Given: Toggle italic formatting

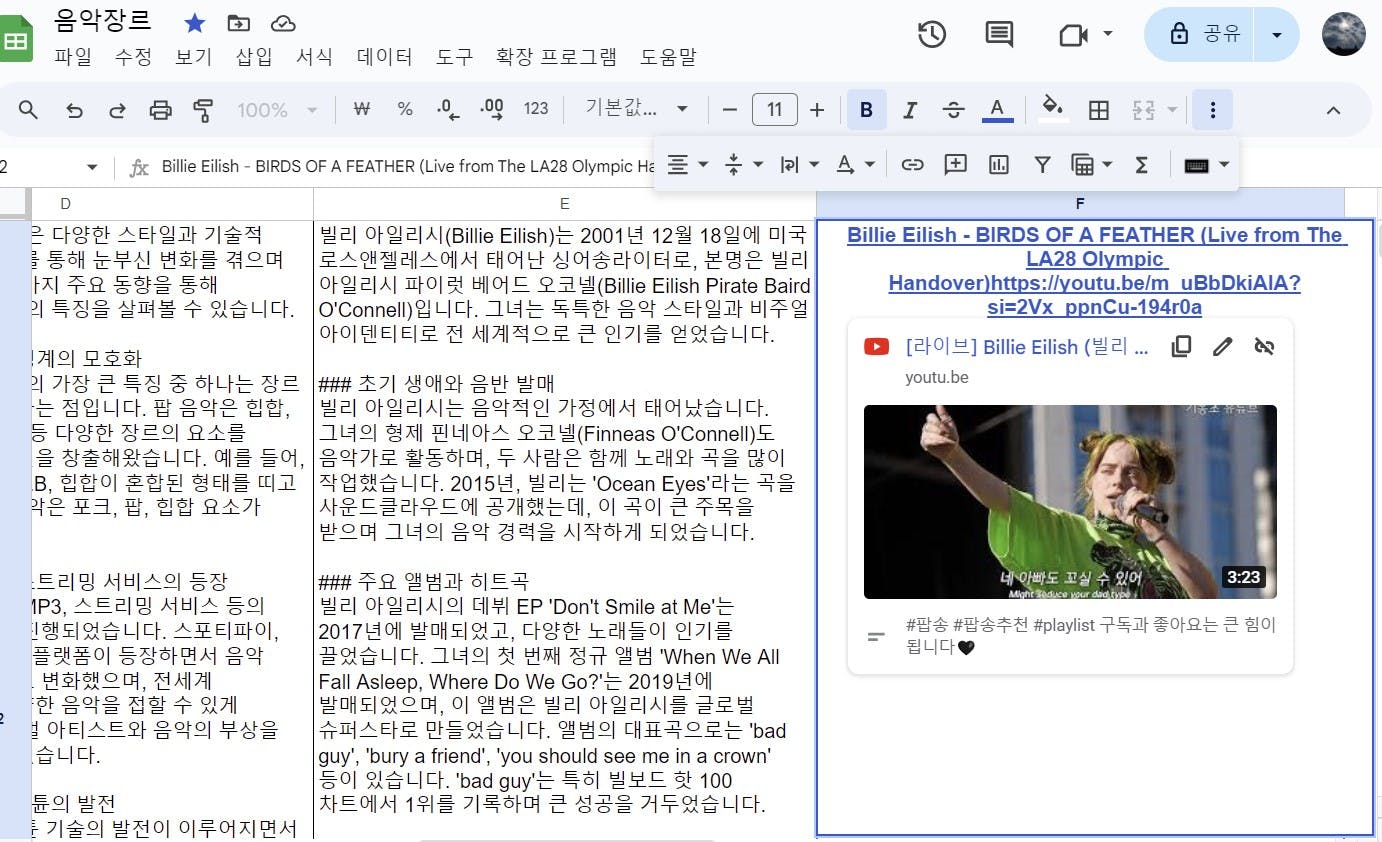Looking at the screenshot, I should tap(910, 110).
